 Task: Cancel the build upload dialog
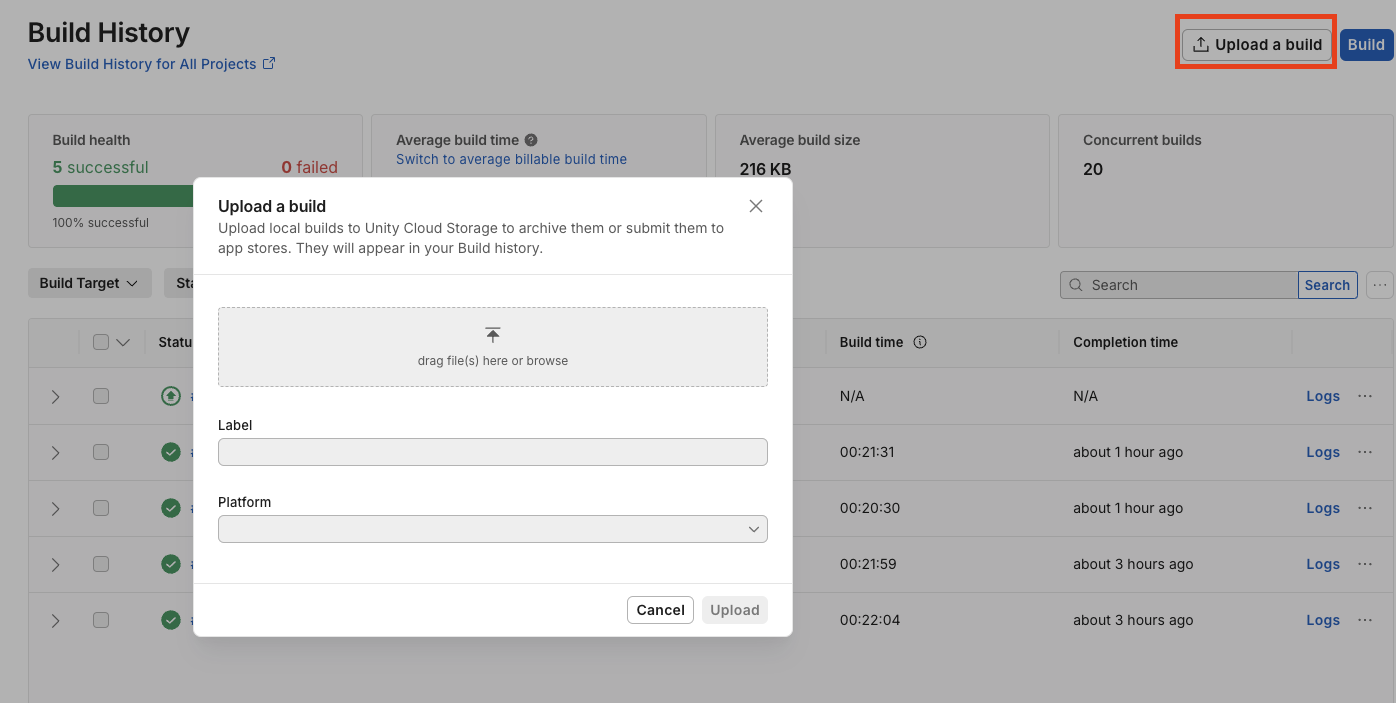pos(660,610)
